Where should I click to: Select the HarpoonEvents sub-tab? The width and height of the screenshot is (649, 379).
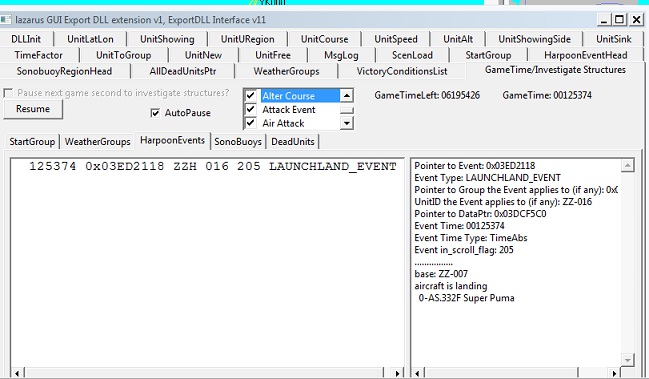tap(173, 140)
